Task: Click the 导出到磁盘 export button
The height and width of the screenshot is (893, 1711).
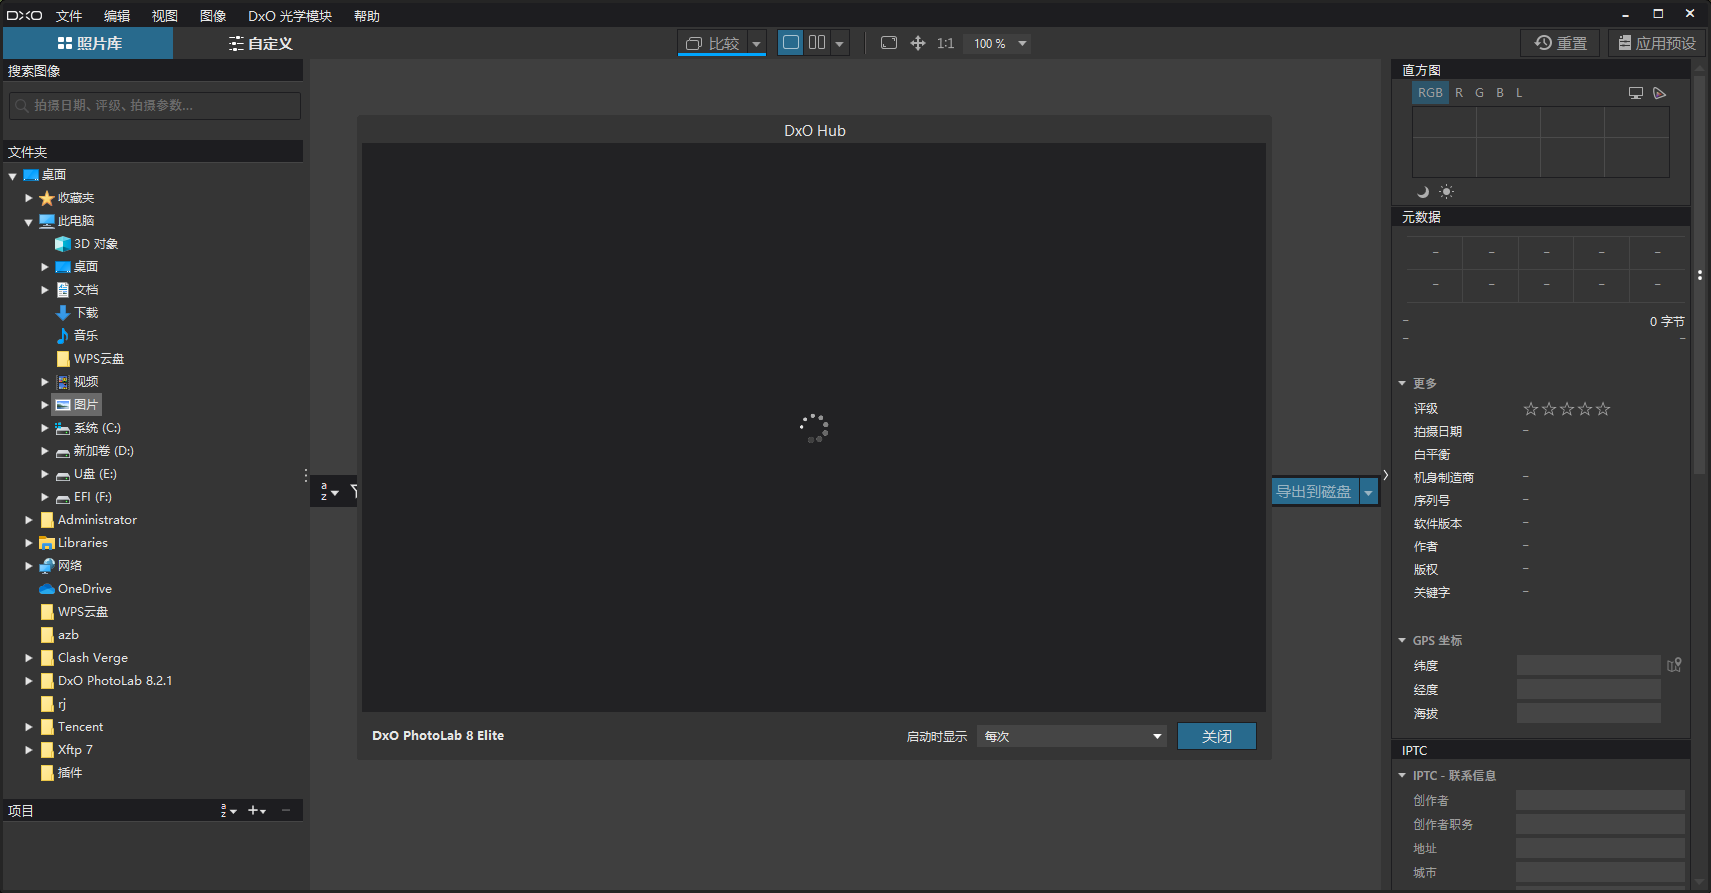Action: point(1313,492)
